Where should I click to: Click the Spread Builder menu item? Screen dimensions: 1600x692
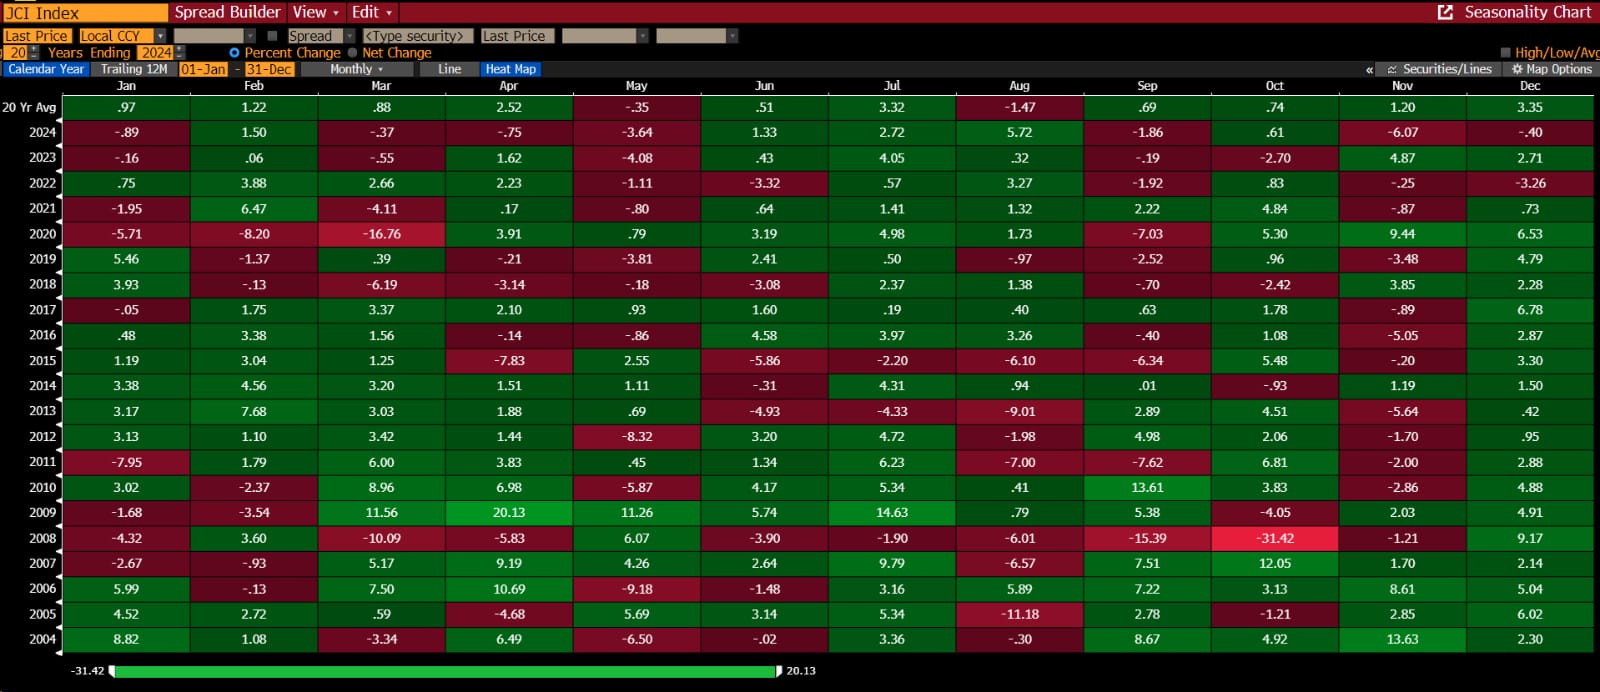(x=227, y=12)
